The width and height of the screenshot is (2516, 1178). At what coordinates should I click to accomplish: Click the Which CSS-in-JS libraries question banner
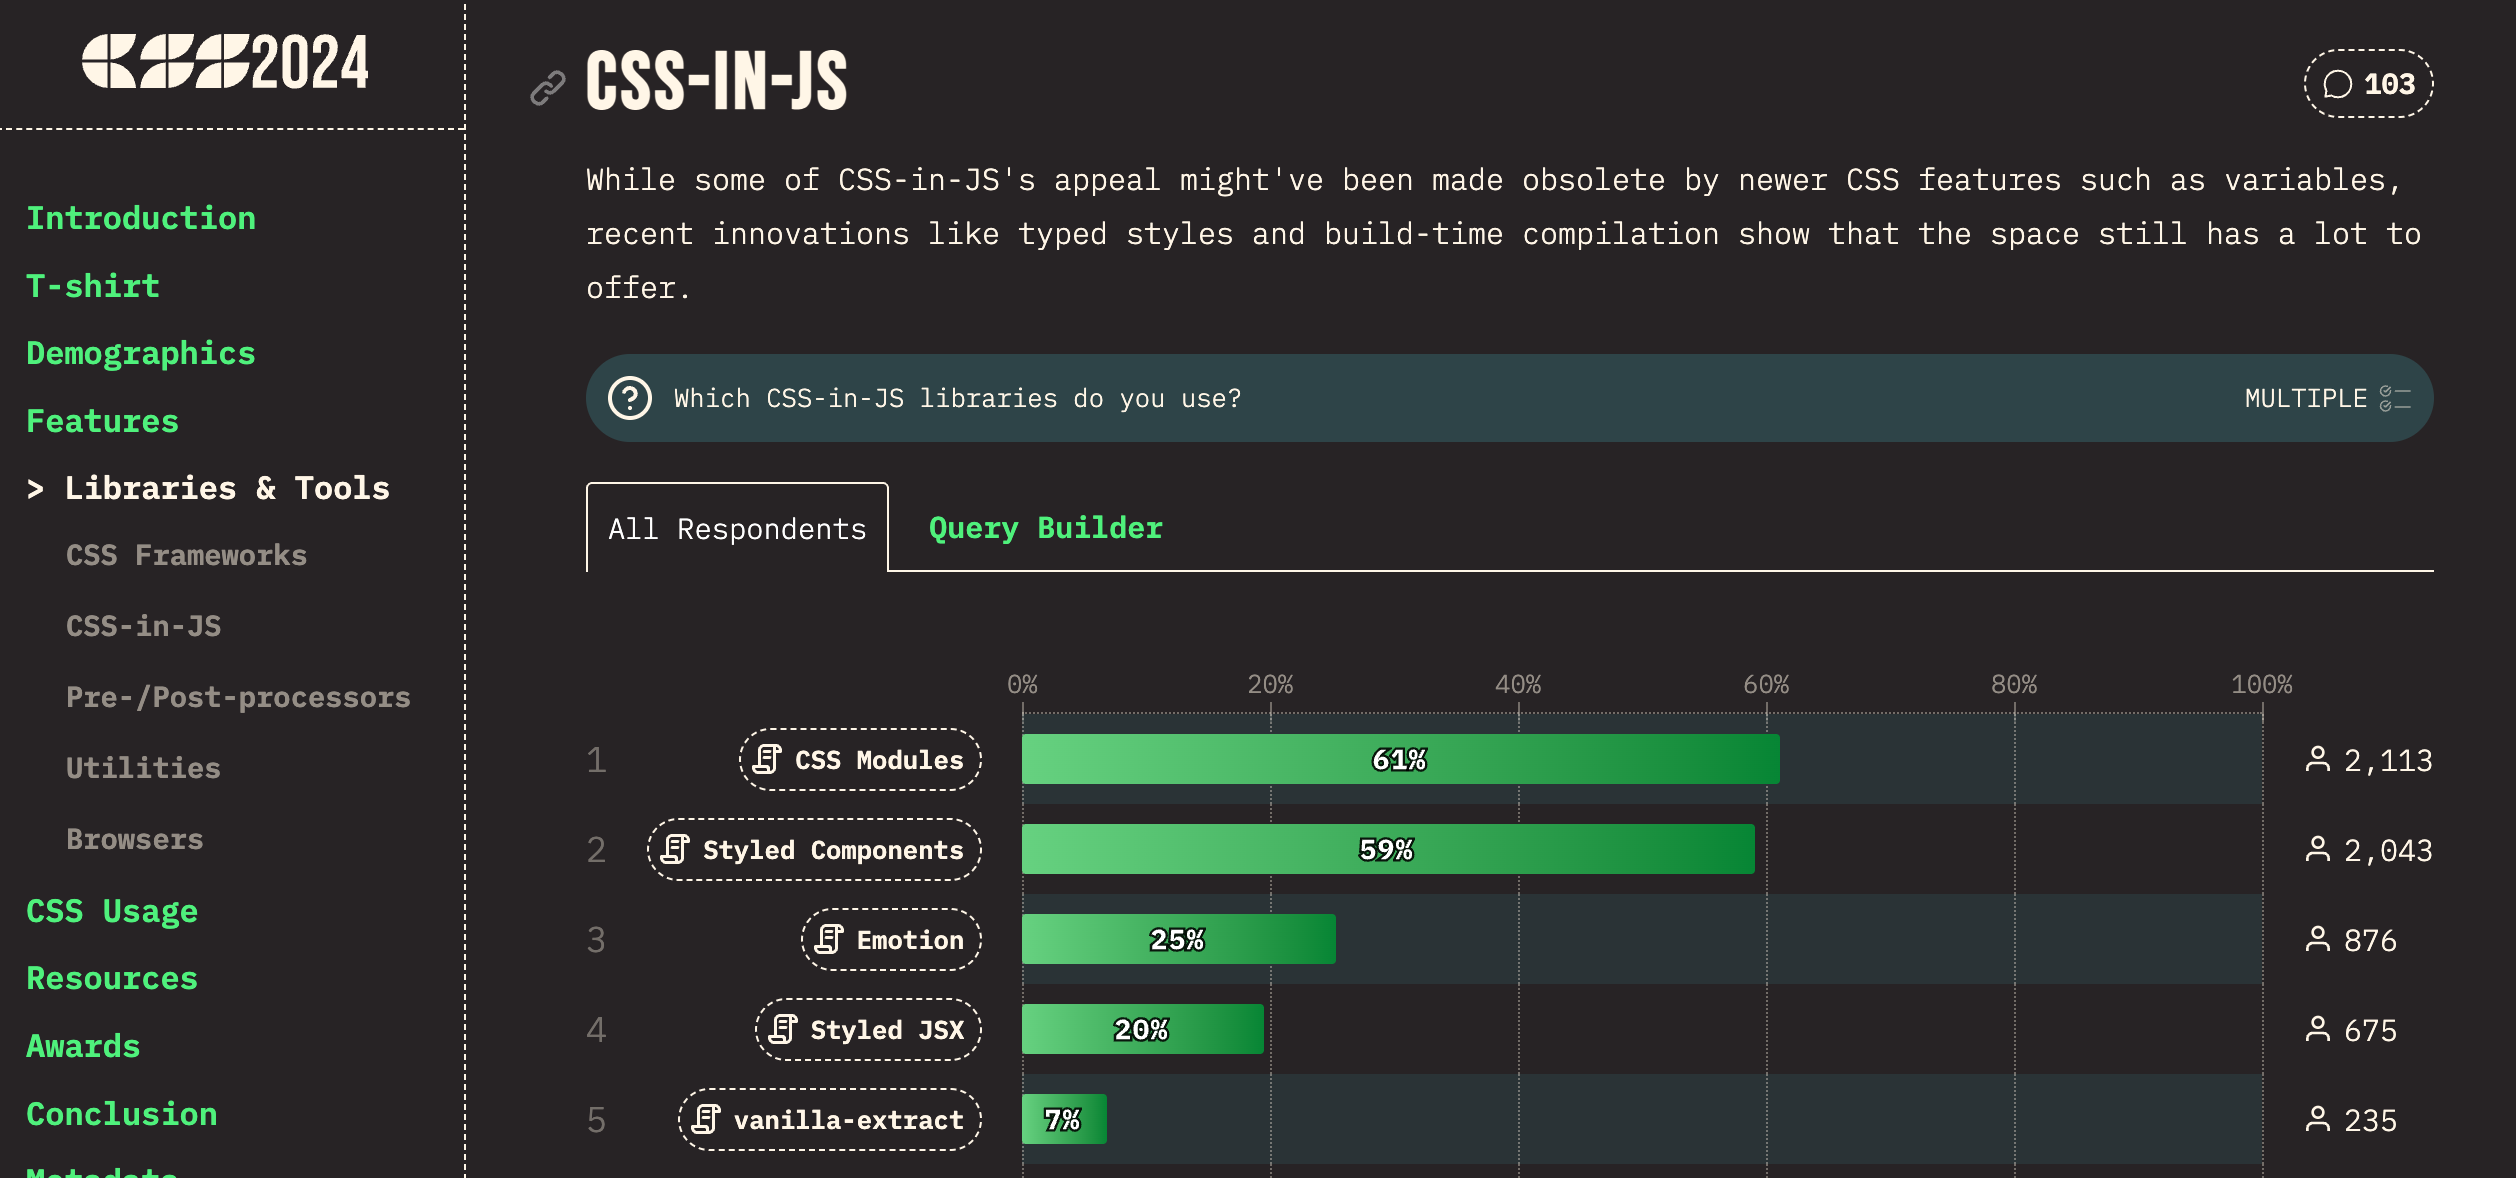coord(1509,398)
